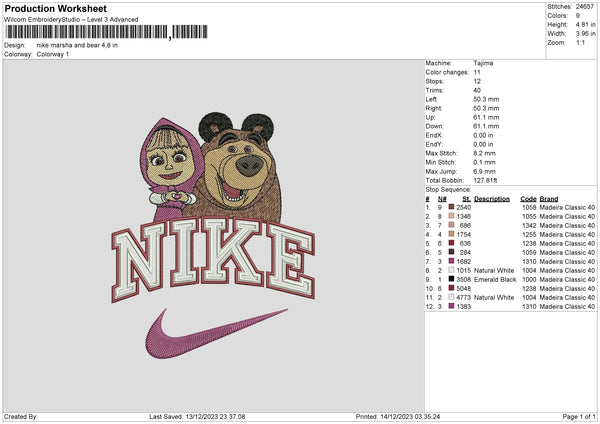Select the Emerald Black description

coord(495,279)
